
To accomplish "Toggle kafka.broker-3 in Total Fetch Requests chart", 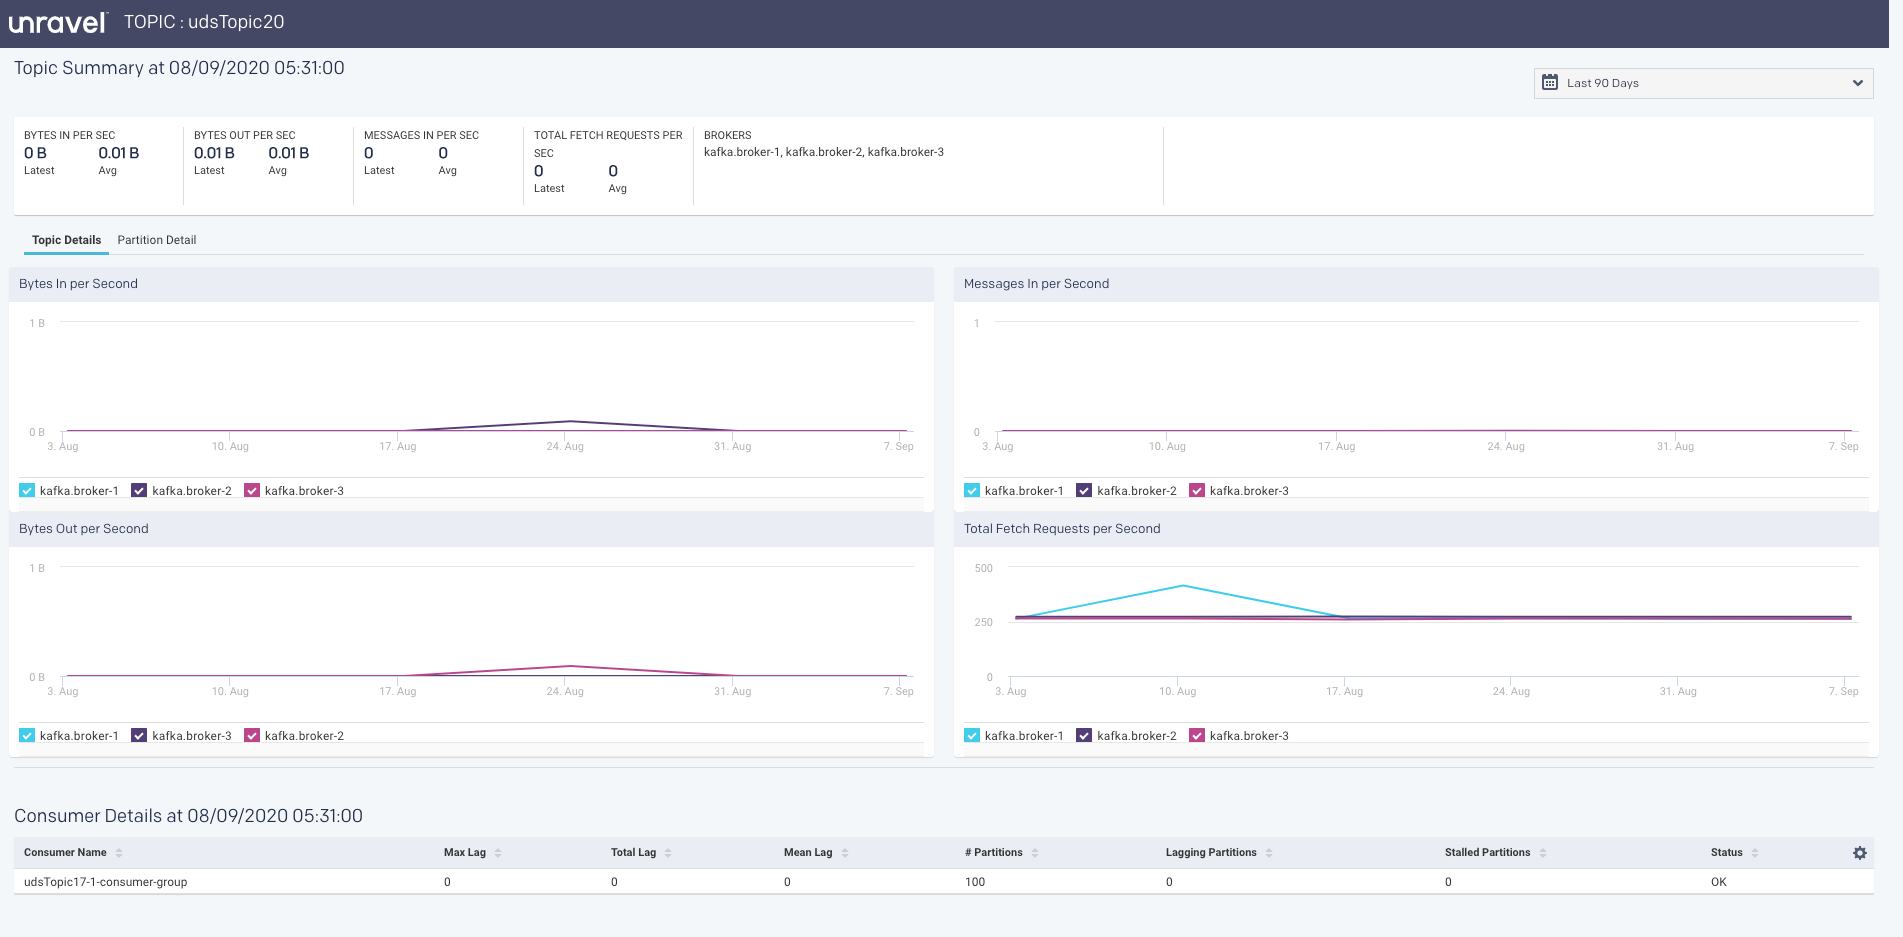I will (1197, 736).
